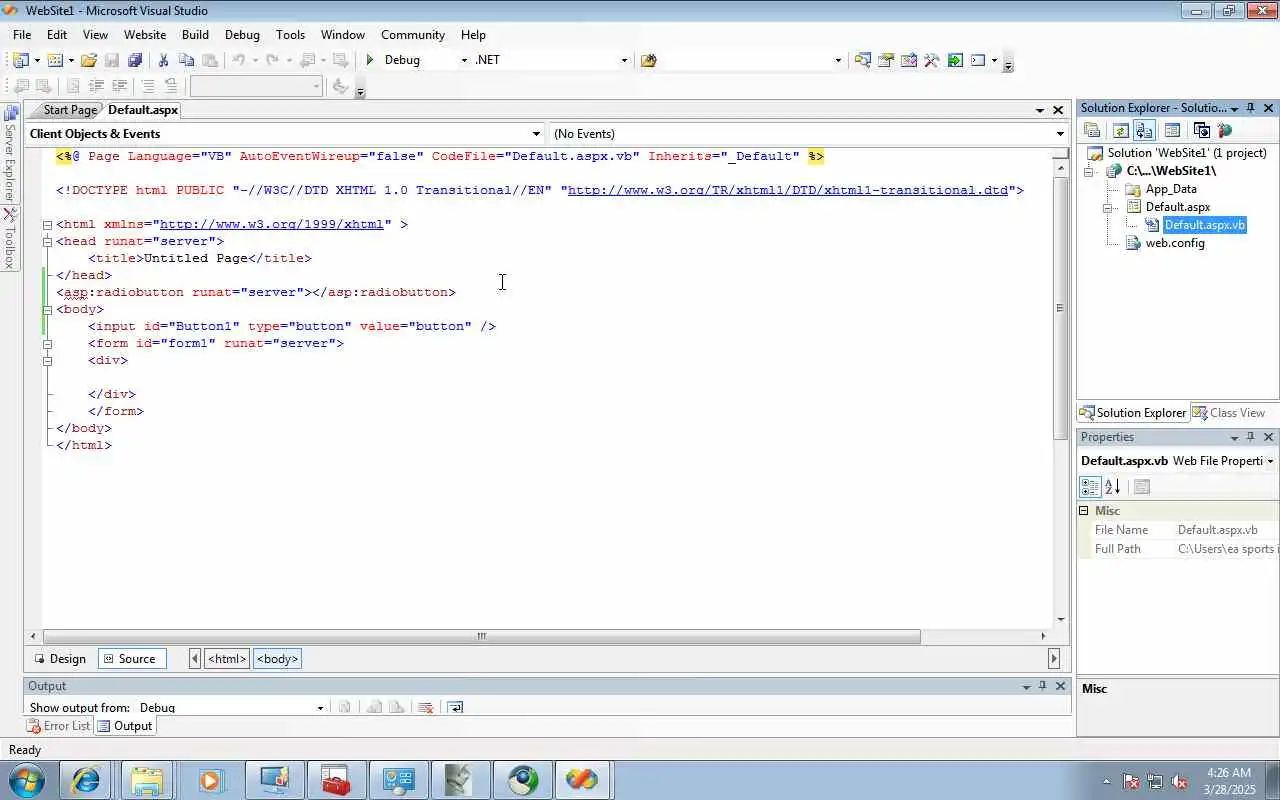The width and height of the screenshot is (1280, 800).
Task: Click Solution Explorer Properties icon
Action: (x=1092, y=130)
